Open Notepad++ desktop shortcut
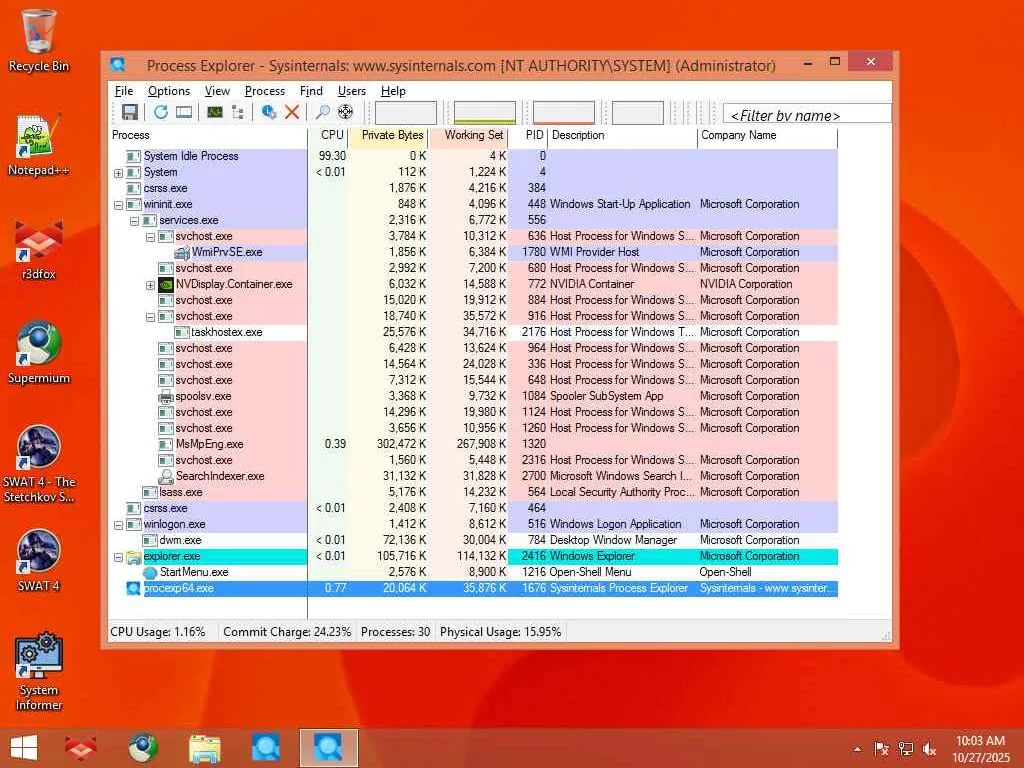1024x768 pixels. [x=38, y=145]
